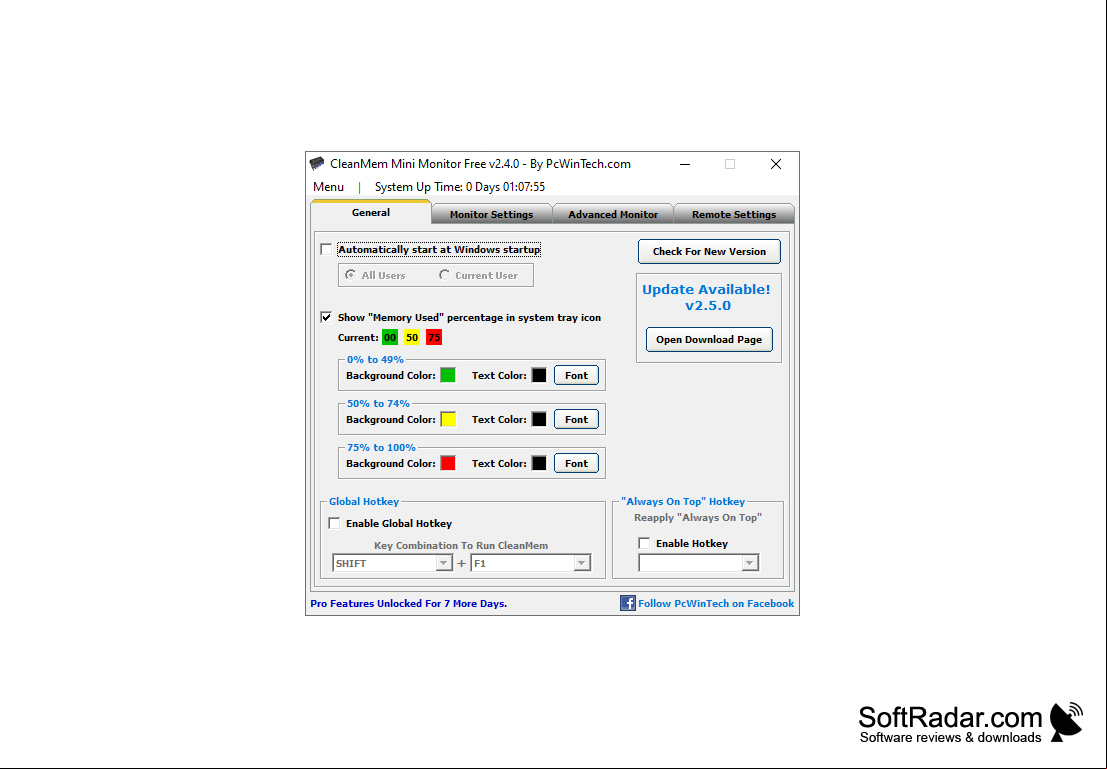
Task: Click the Facebook logo icon
Action: tap(628, 603)
